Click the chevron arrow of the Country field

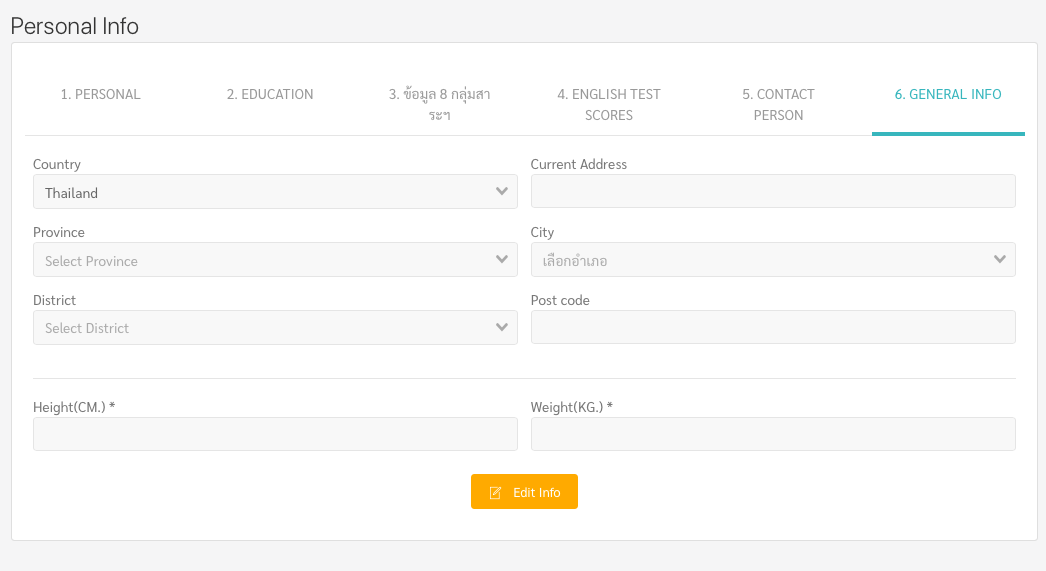502,191
